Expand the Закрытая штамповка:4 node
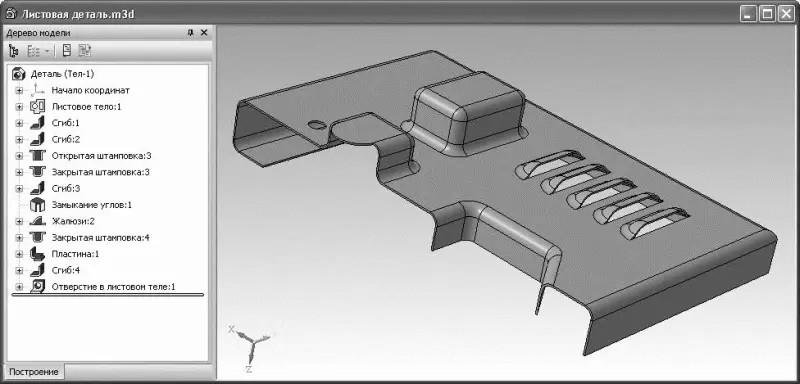Viewport: 800px width, 384px height. coord(19,237)
